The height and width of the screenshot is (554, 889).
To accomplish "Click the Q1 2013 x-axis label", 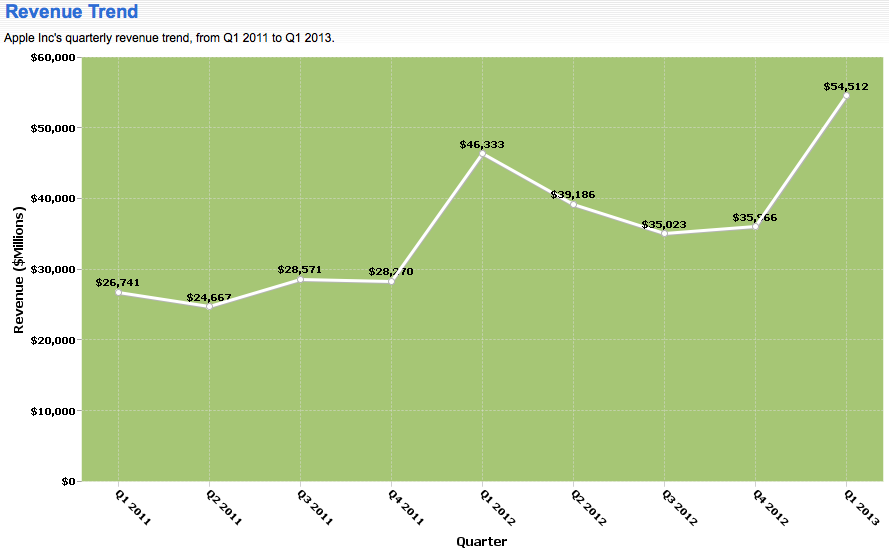I will [x=861, y=508].
